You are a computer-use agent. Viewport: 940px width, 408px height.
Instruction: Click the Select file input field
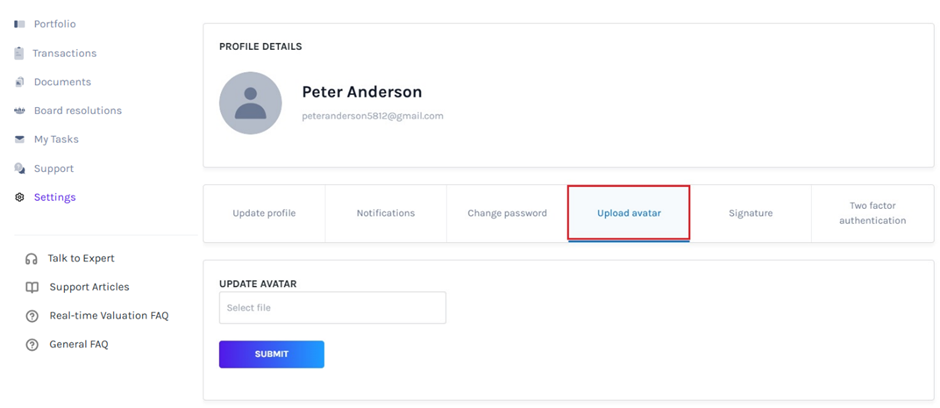pos(332,308)
